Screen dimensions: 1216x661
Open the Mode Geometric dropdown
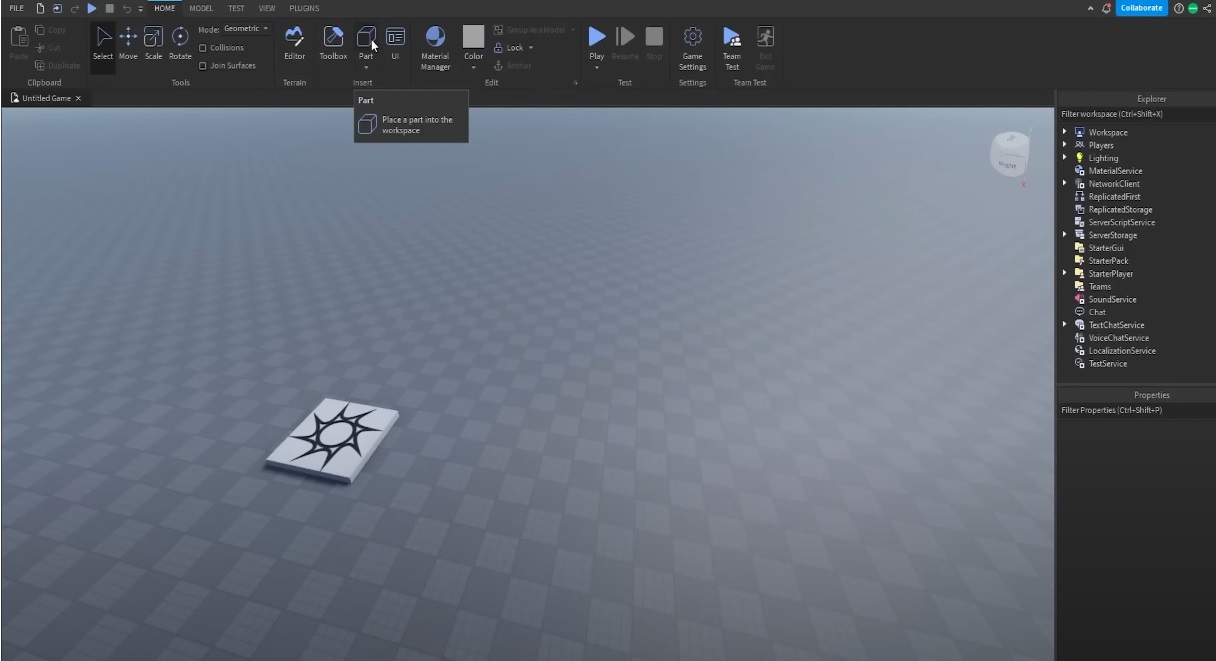click(x=246, y=29)
